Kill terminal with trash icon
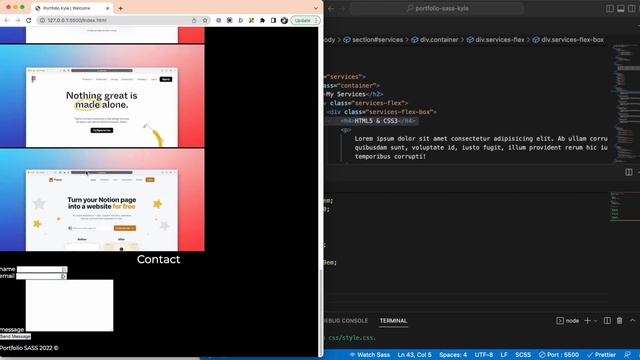The height and width of the screenshot is (360, 640). click(620, 321)
